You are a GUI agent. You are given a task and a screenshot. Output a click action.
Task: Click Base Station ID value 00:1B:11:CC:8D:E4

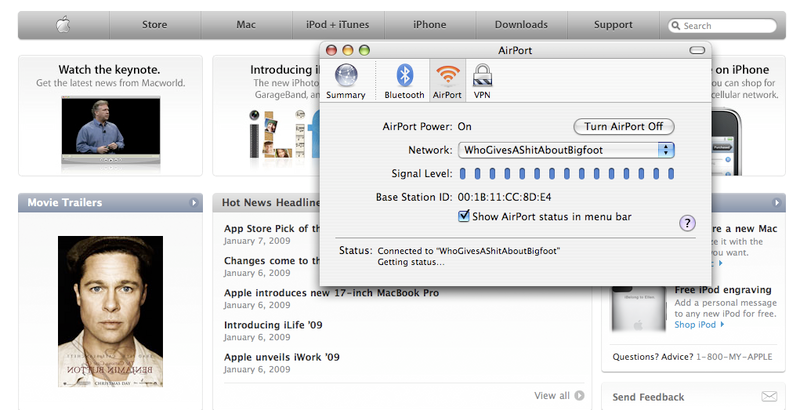click(504, 197)
